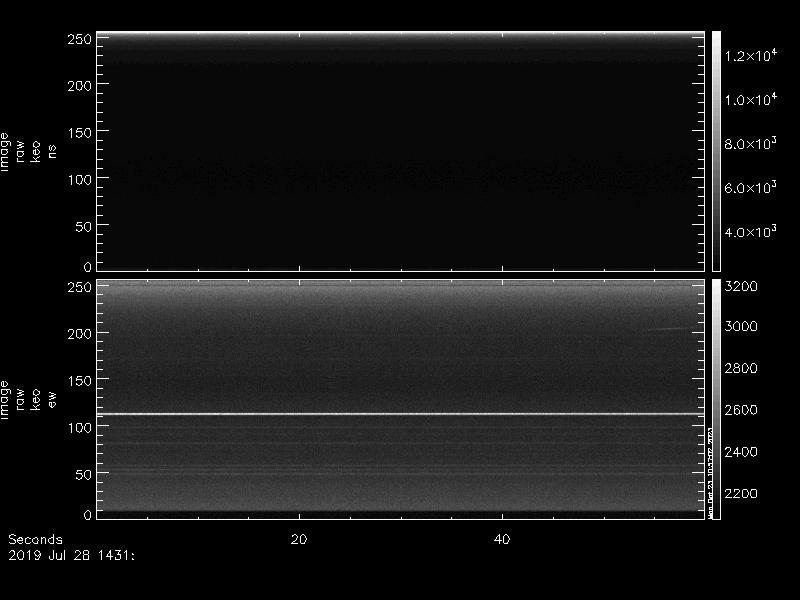This screenshot has height=600, width=800.
Task: Click the 3200 colorbar value
Action: click(741, 286)
